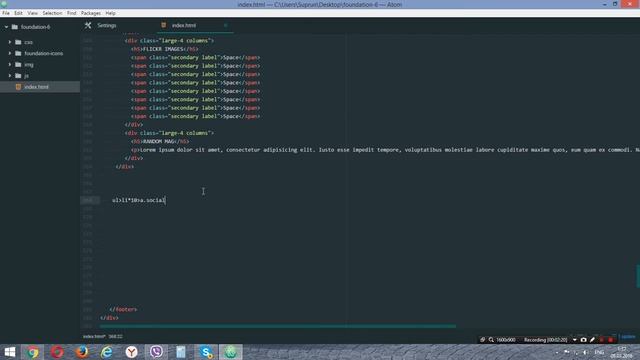Click the recorder stop button
640x360 pixels.
[x=611, y=340]
